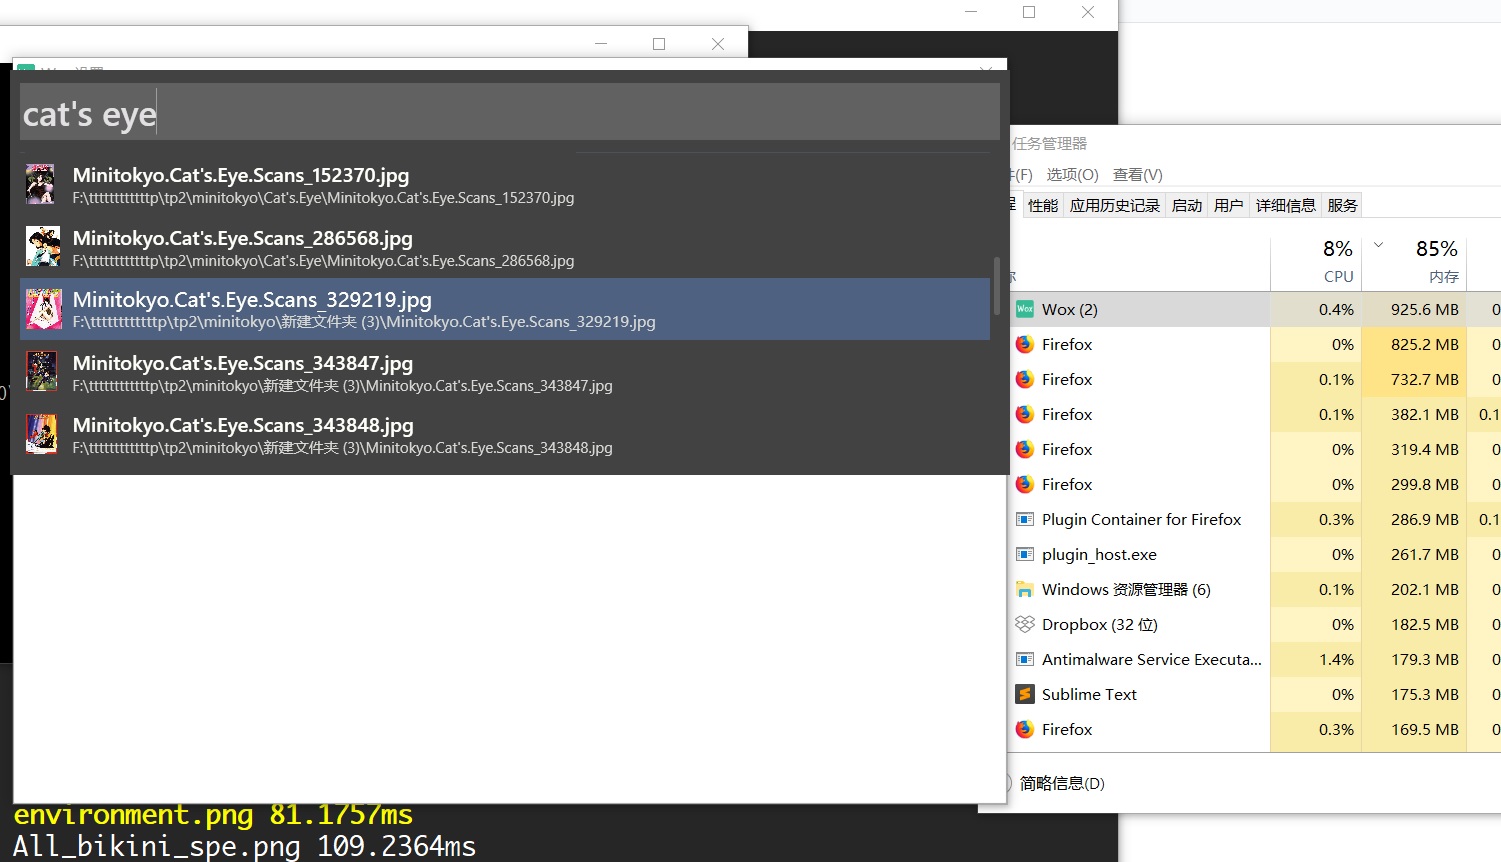Click the Plugin Container for Firefox icon

point(1024,519)
